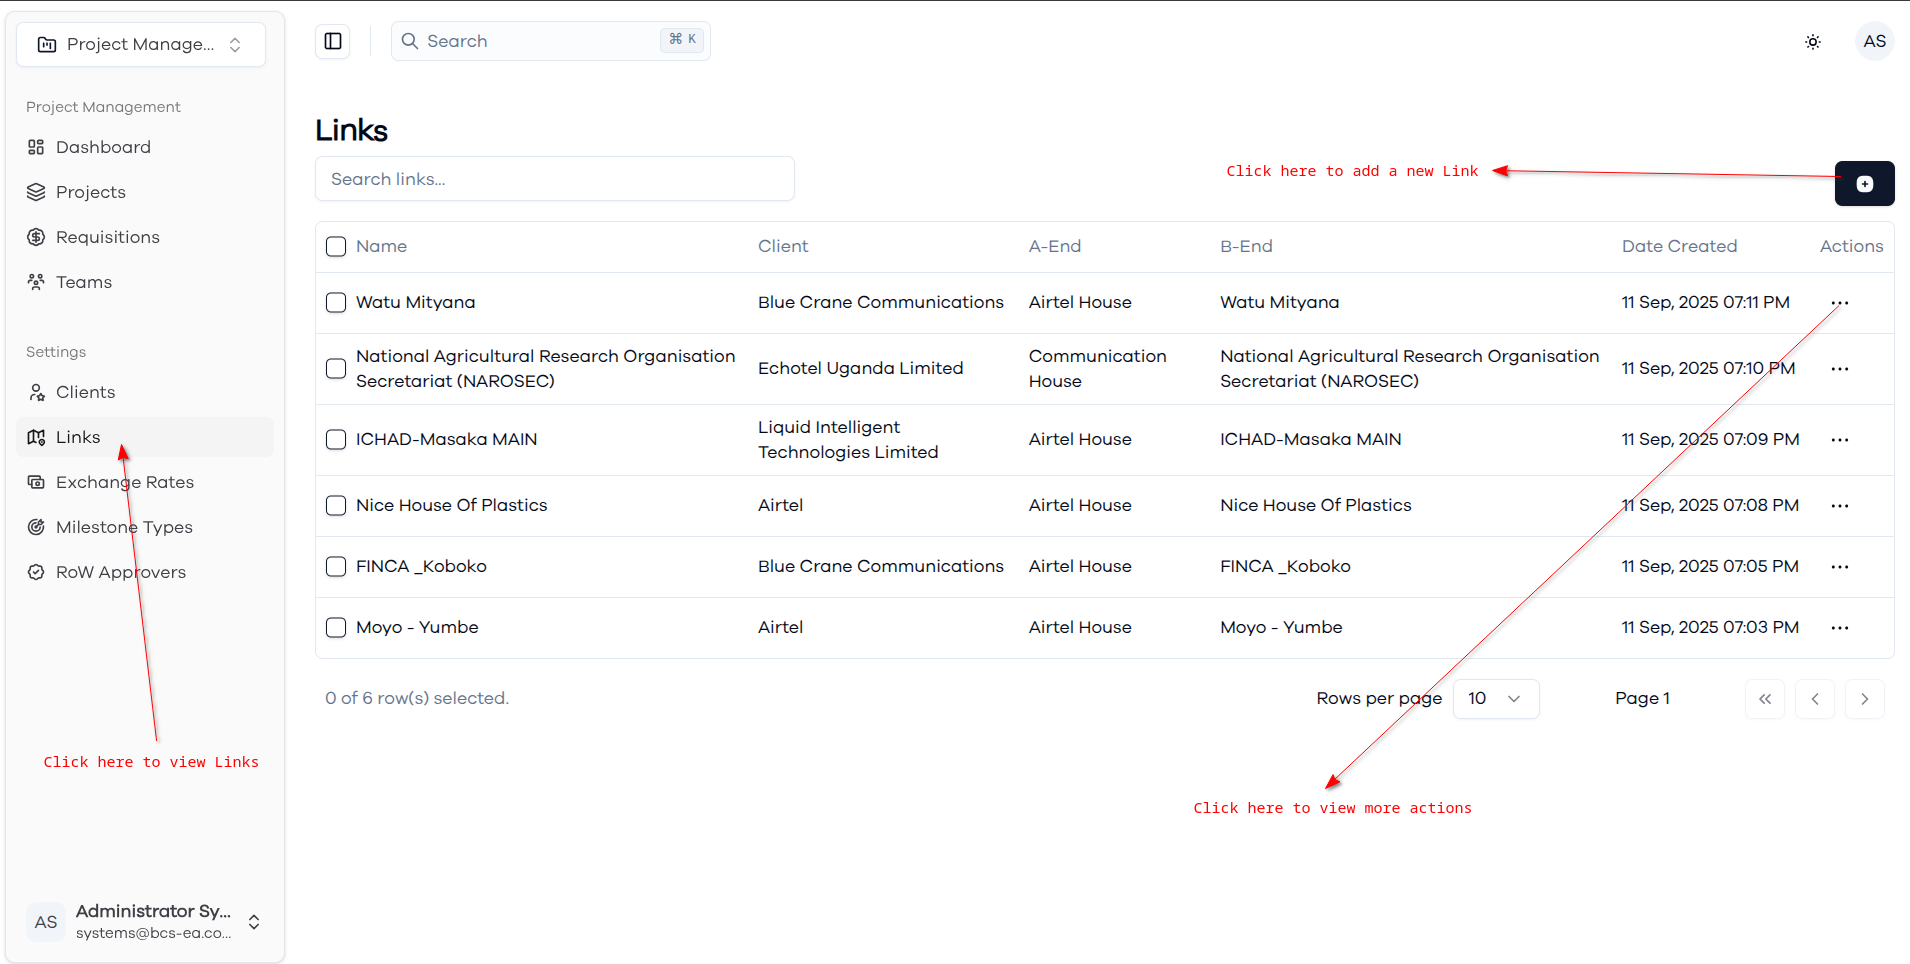
Task: Open the Project Management workspace switcher
Action: [141, 44]
